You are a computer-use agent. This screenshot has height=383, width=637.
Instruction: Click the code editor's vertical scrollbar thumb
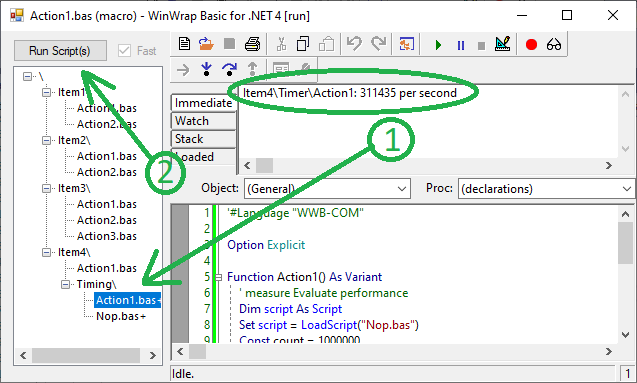625,243
